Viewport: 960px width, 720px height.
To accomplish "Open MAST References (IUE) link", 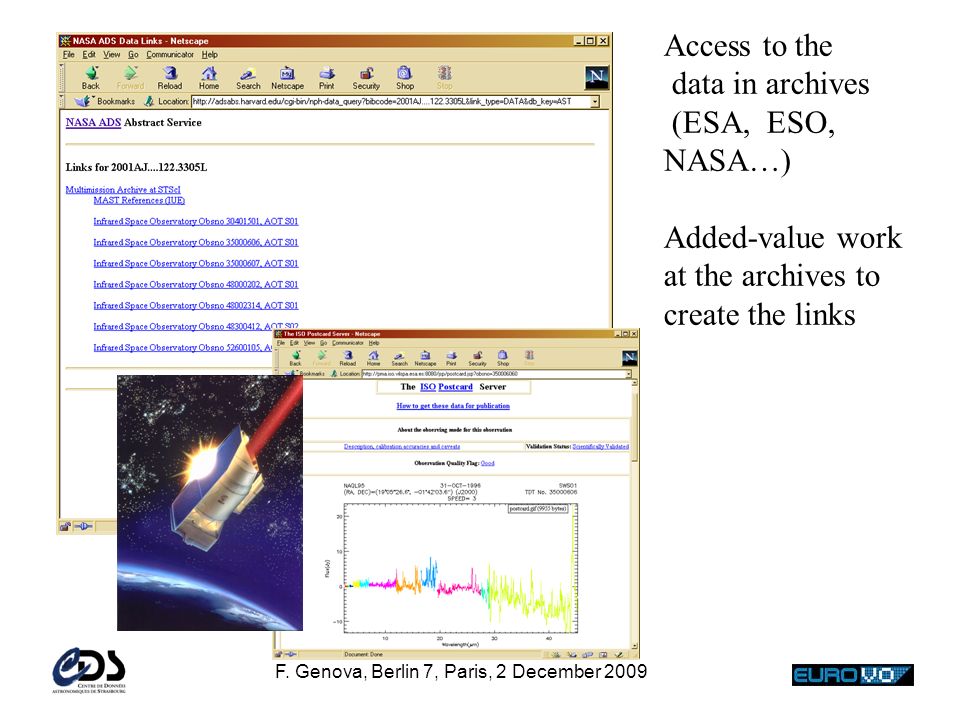I will pos(139,200).
